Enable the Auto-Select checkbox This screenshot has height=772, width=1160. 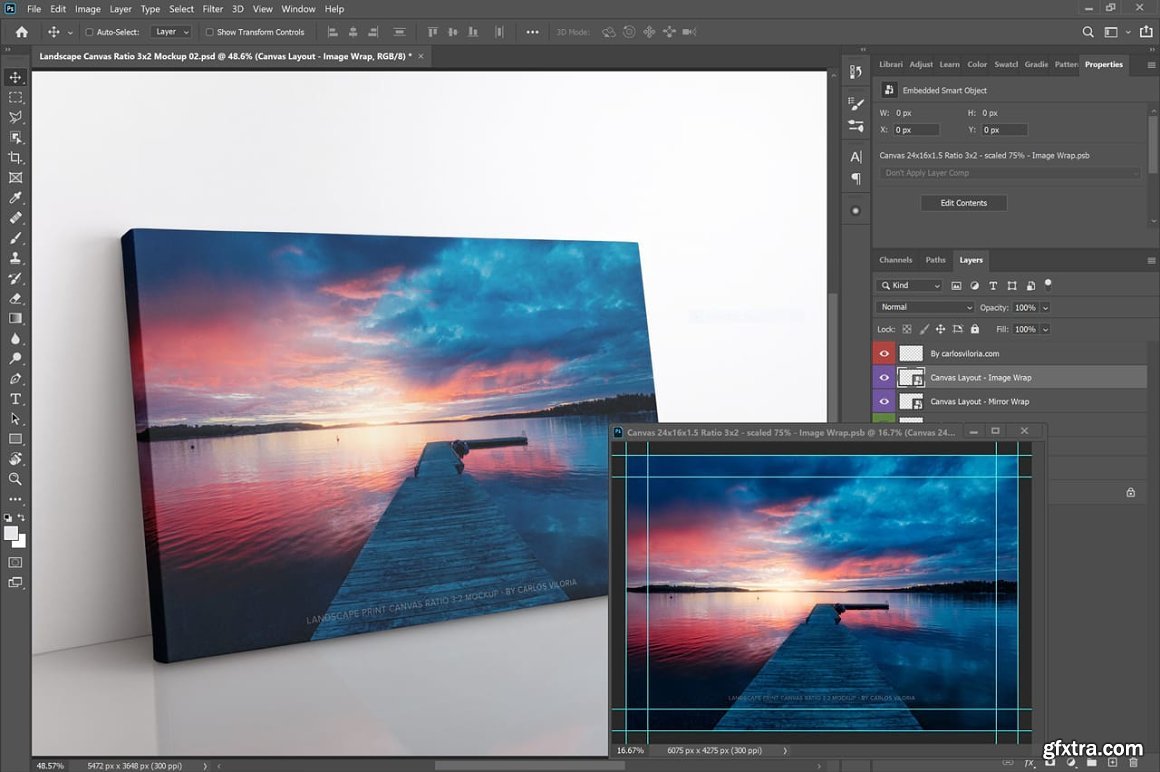tap(89, 32)
